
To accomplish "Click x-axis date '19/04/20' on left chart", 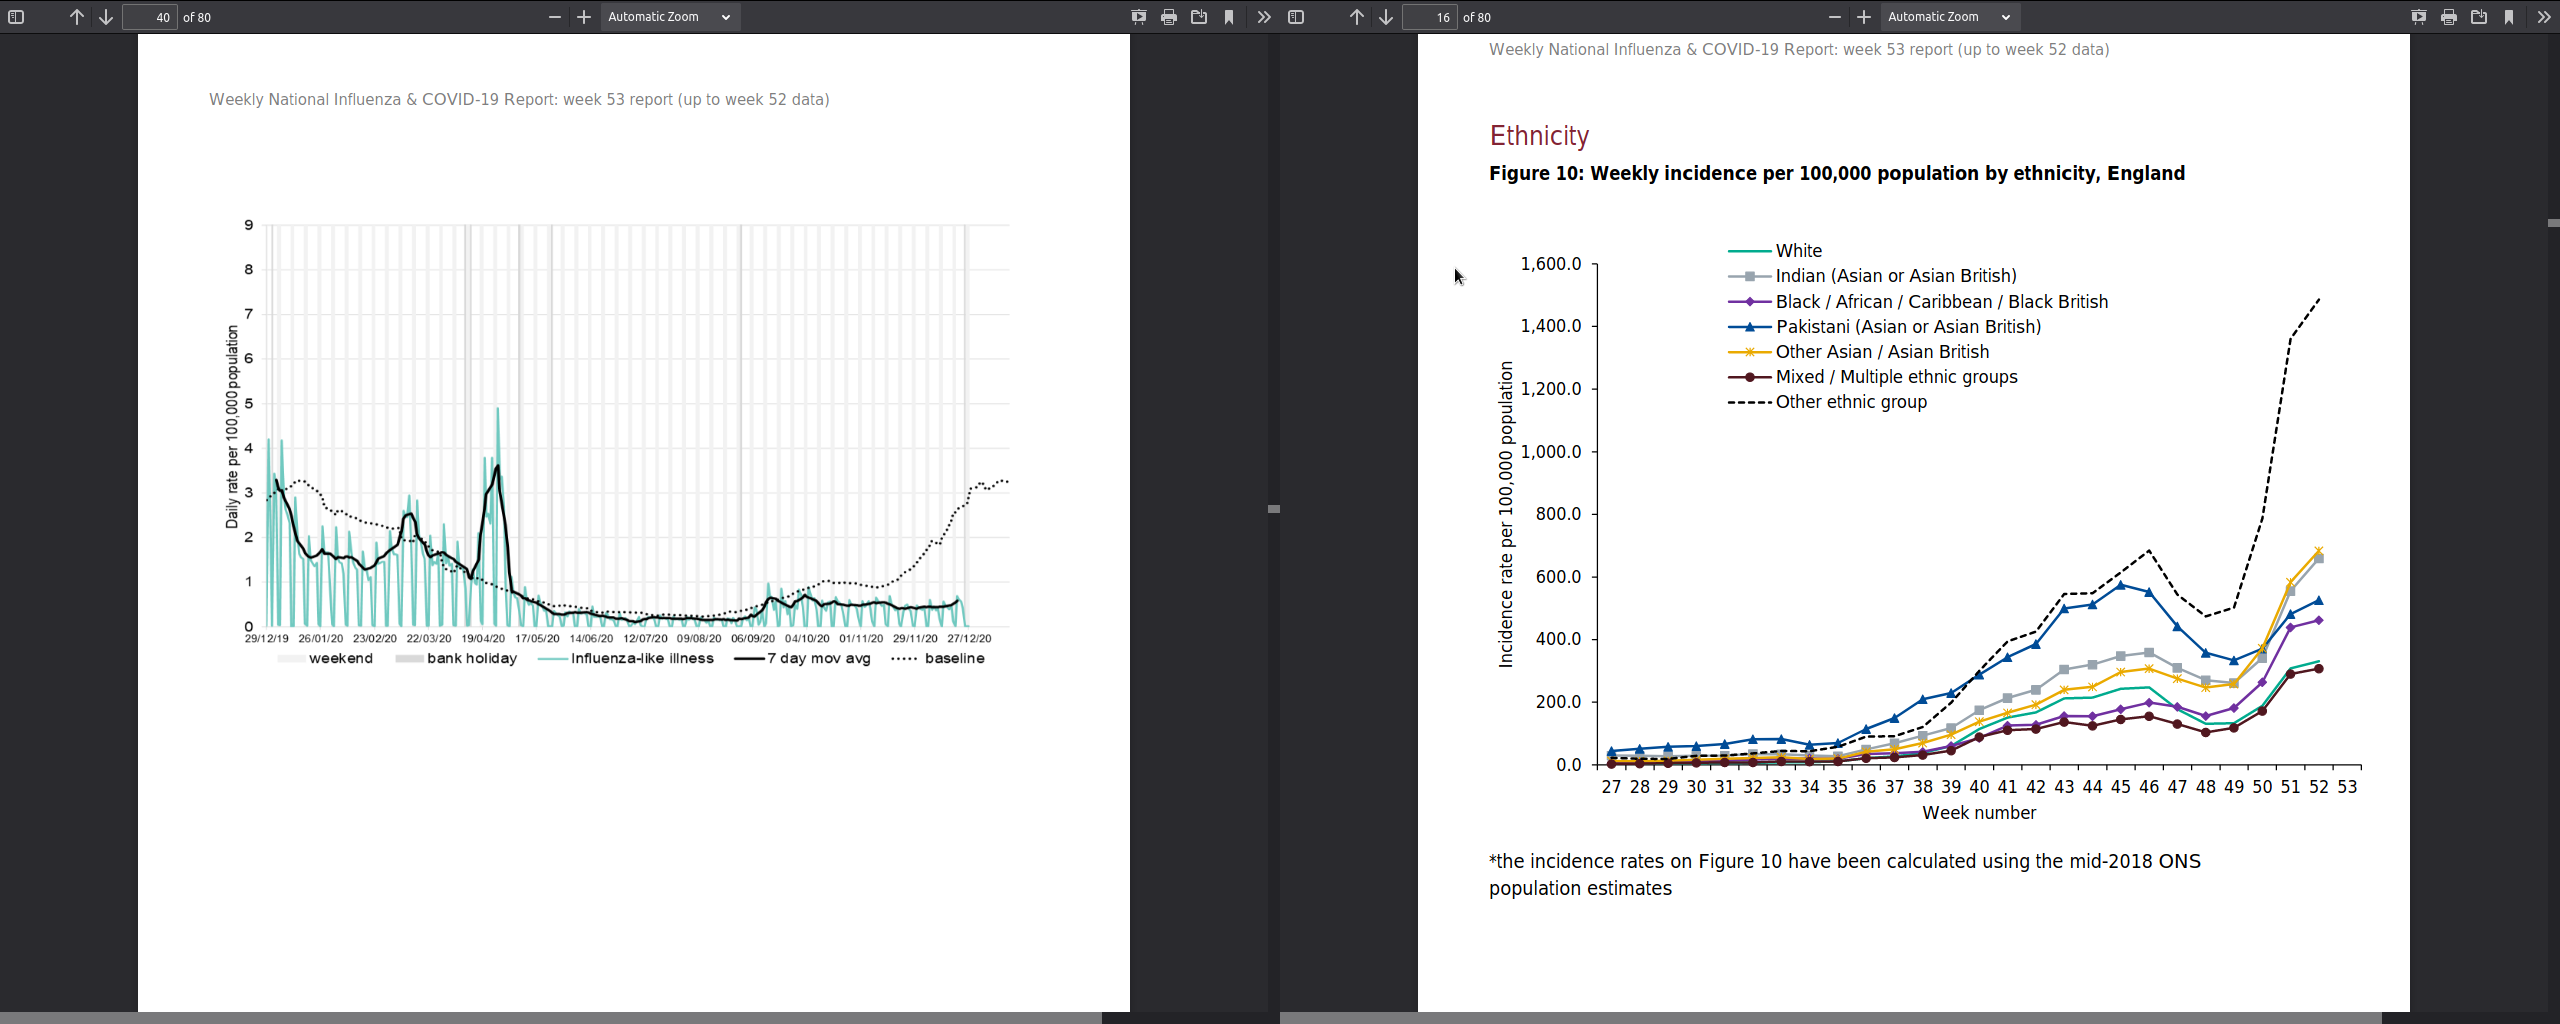I will click(x=483, y=638).
